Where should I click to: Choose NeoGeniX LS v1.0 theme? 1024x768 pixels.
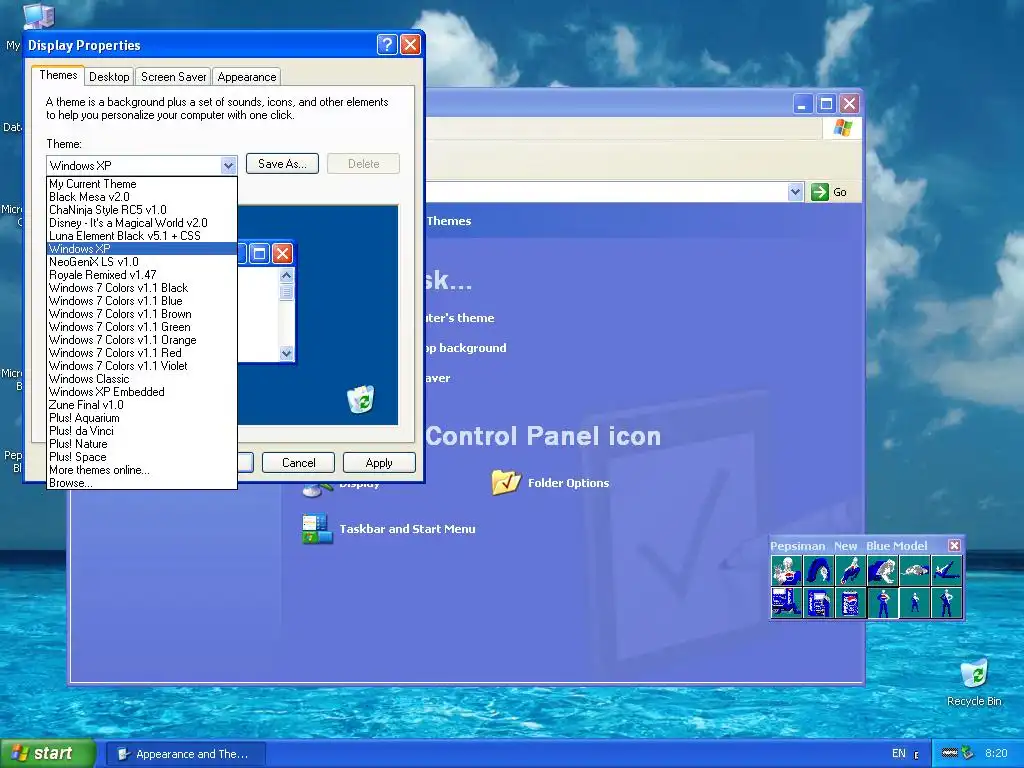coord(142,262)
